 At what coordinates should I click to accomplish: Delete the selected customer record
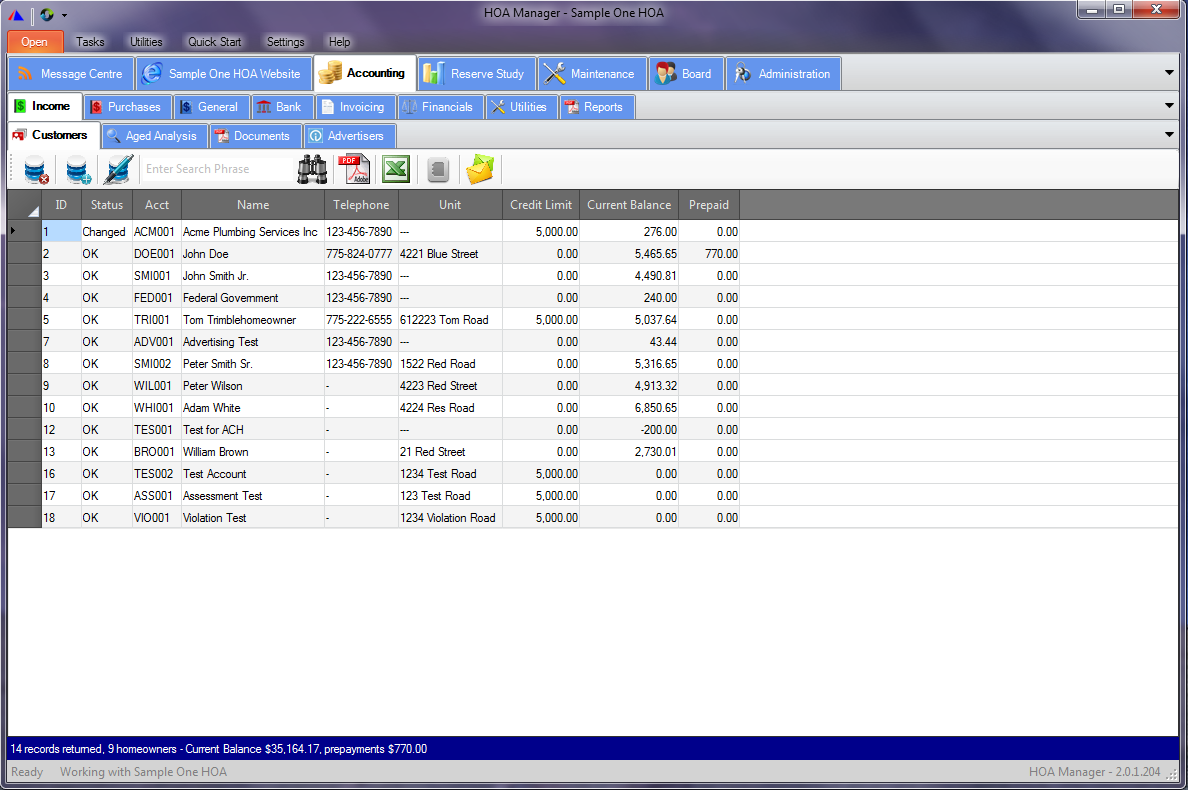(x=35, y=169)
